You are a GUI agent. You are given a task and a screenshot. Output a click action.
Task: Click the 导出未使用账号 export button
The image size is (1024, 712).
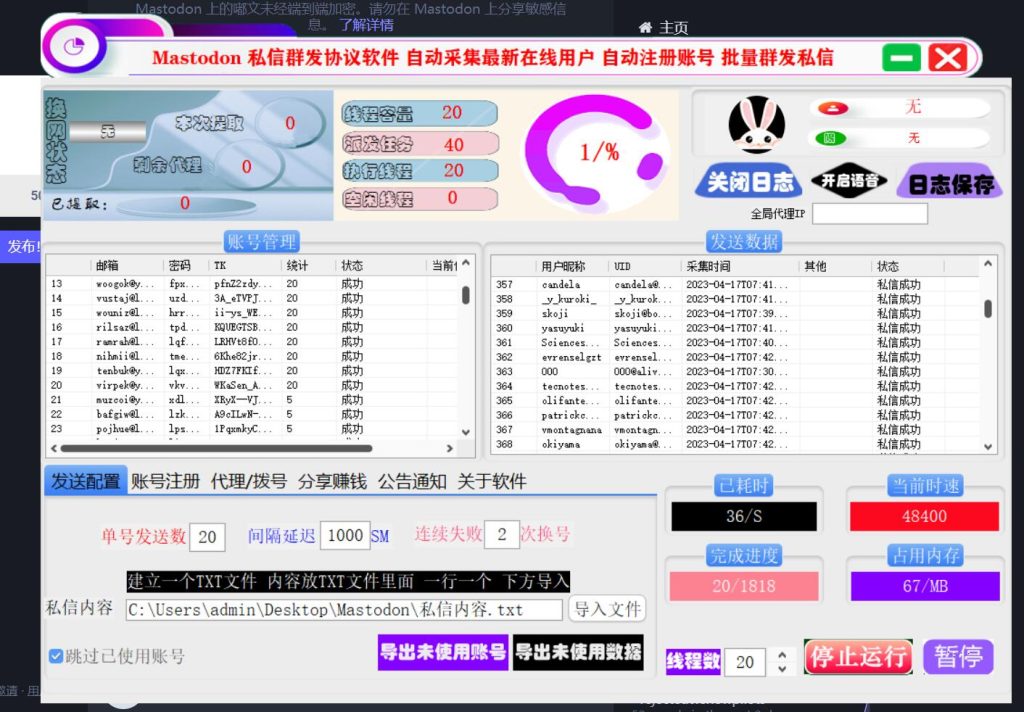pos(442,653)
